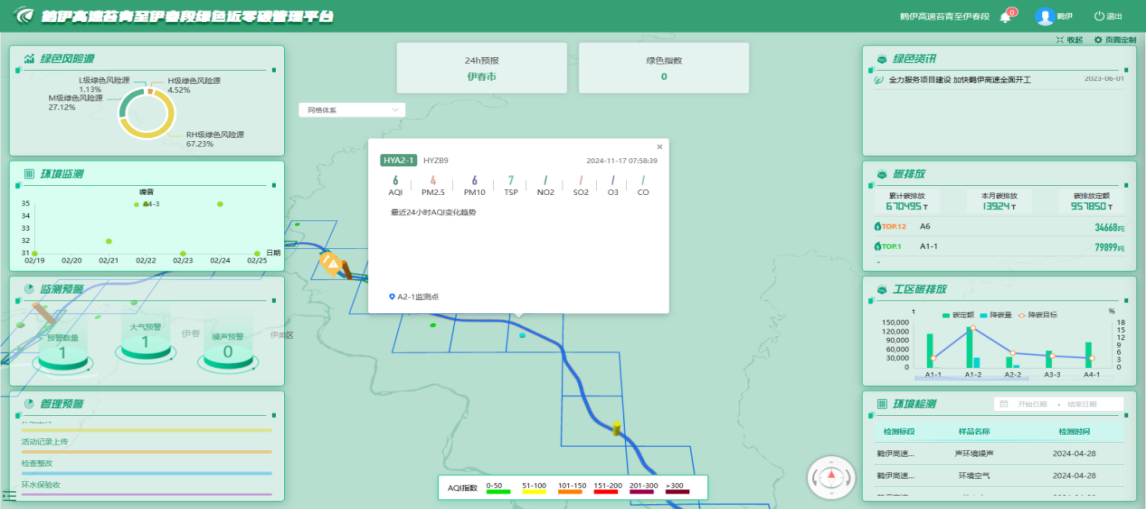Open 页面定制 gear settings
The image size is (1146, 509).
pos(1100,40)
